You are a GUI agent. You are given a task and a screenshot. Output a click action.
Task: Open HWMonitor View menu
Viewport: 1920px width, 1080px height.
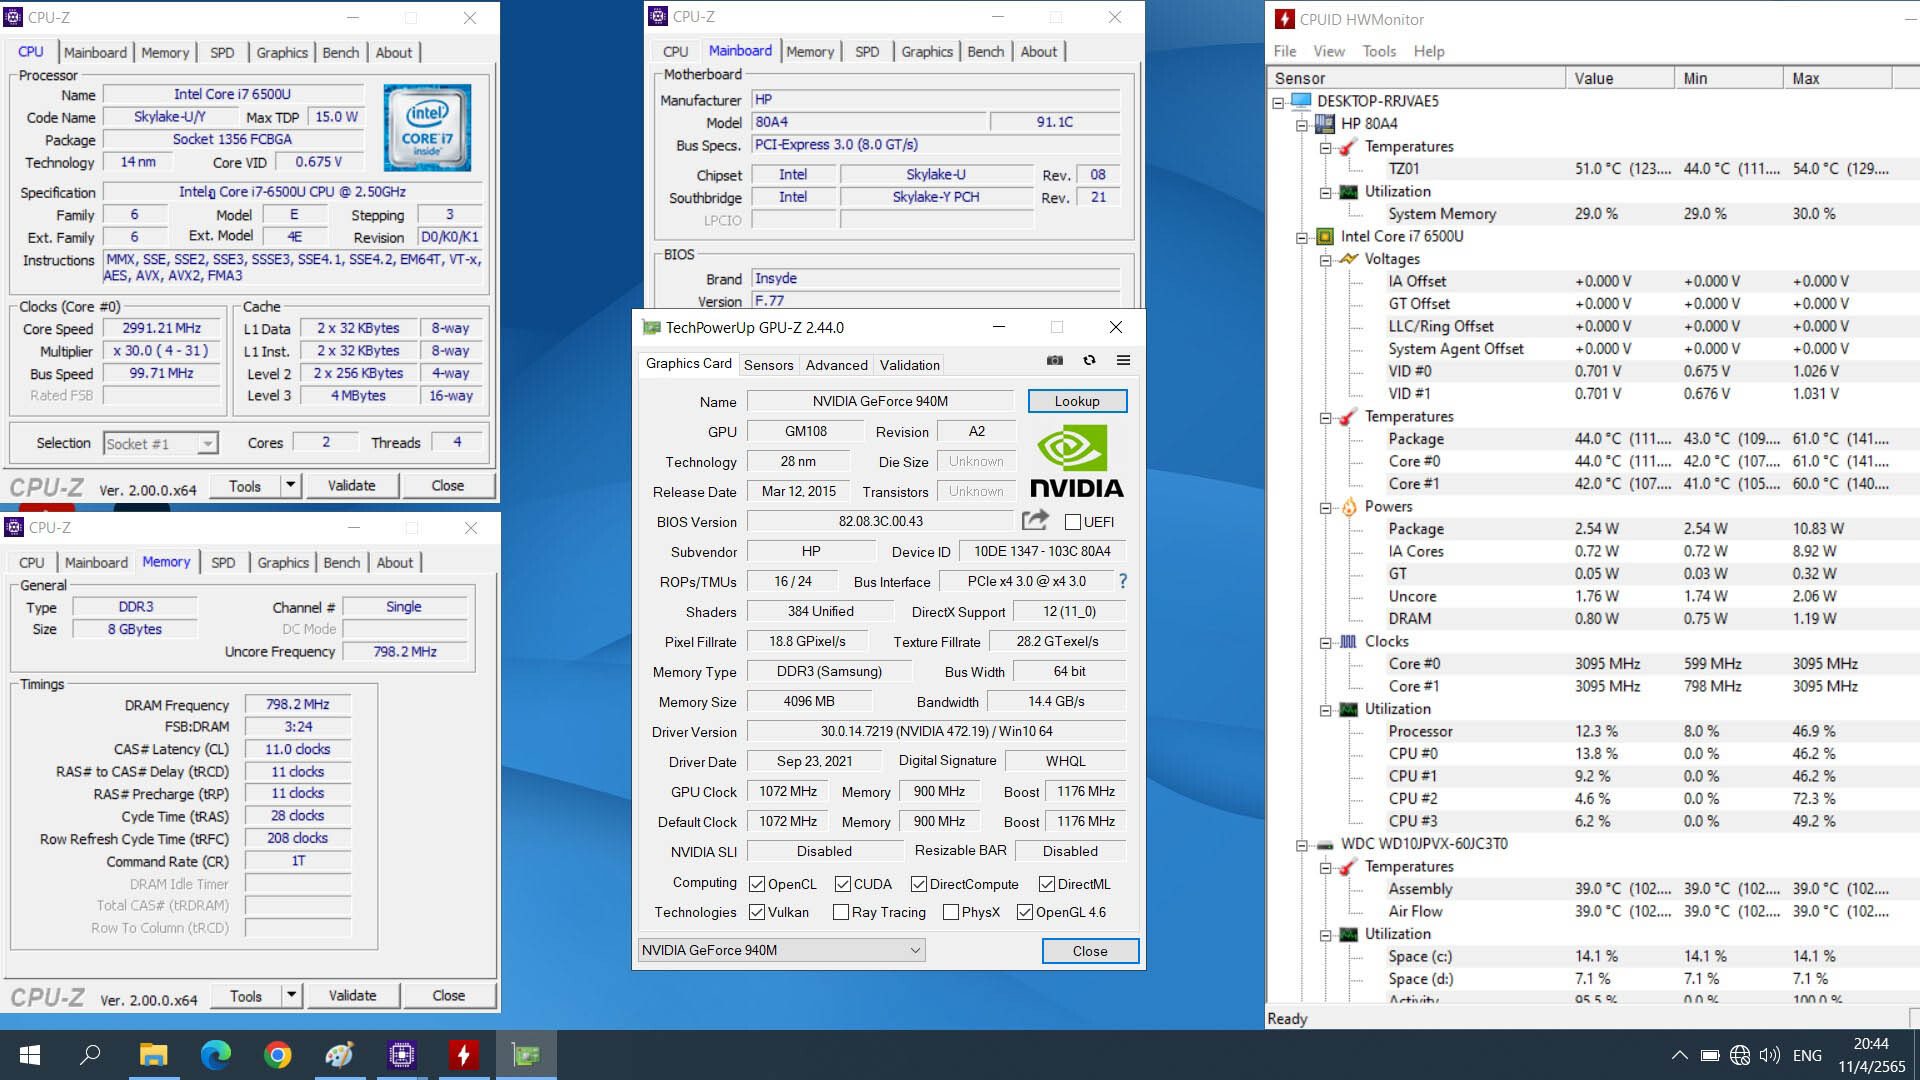1329,51
